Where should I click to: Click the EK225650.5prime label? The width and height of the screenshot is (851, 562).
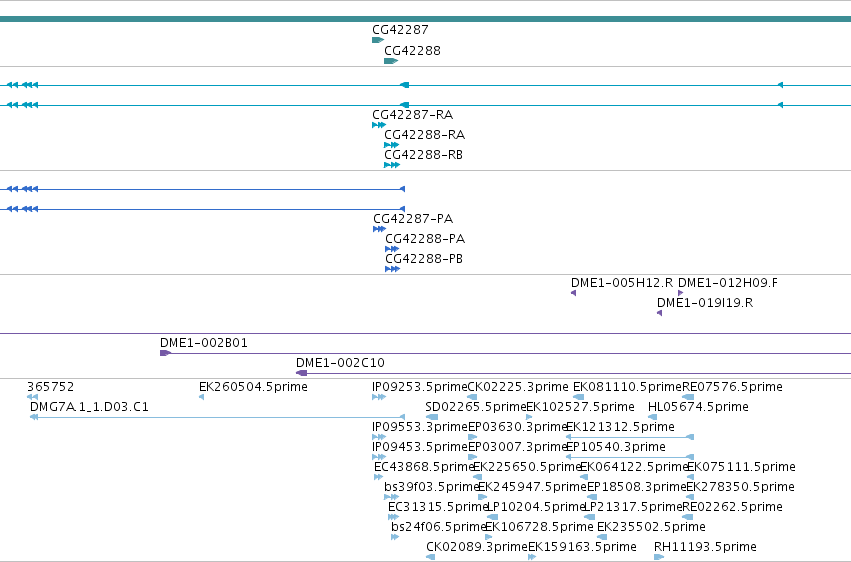528,468
